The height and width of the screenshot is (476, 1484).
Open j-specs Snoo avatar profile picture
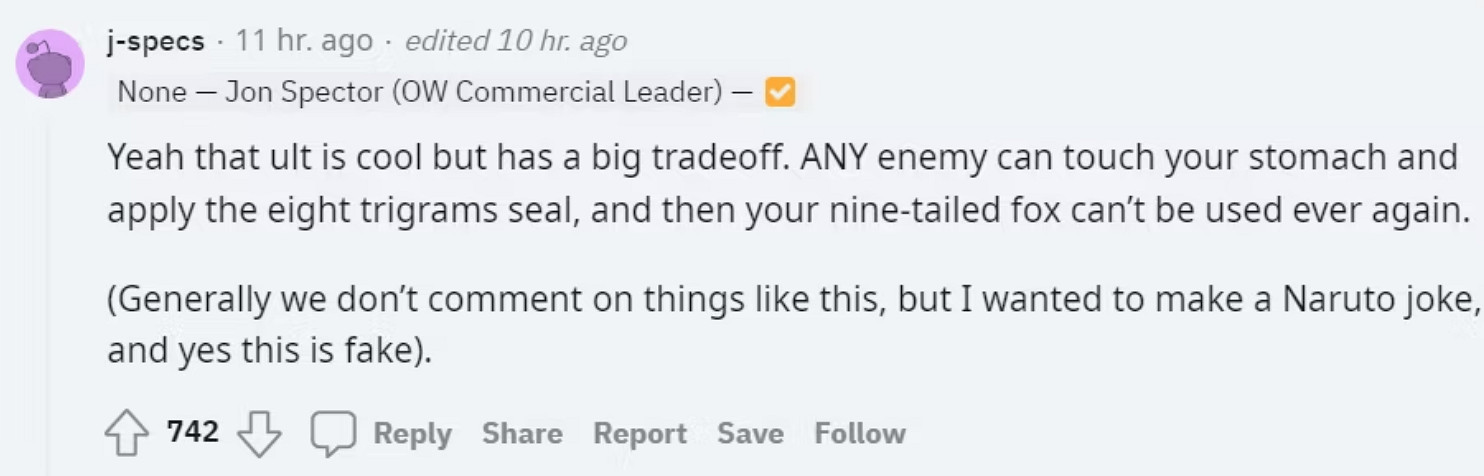tap(50, 63)
